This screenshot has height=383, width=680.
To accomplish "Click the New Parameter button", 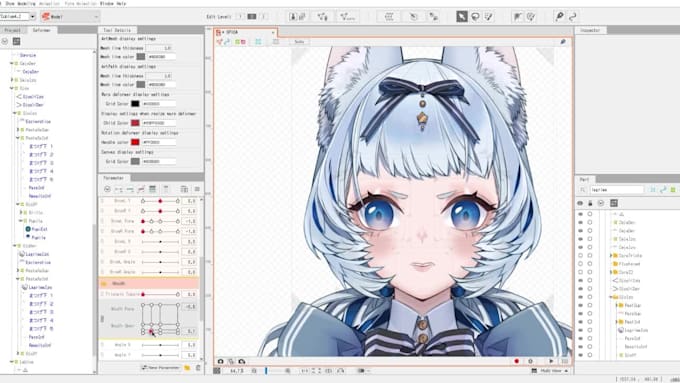I will tap(160, 368).
